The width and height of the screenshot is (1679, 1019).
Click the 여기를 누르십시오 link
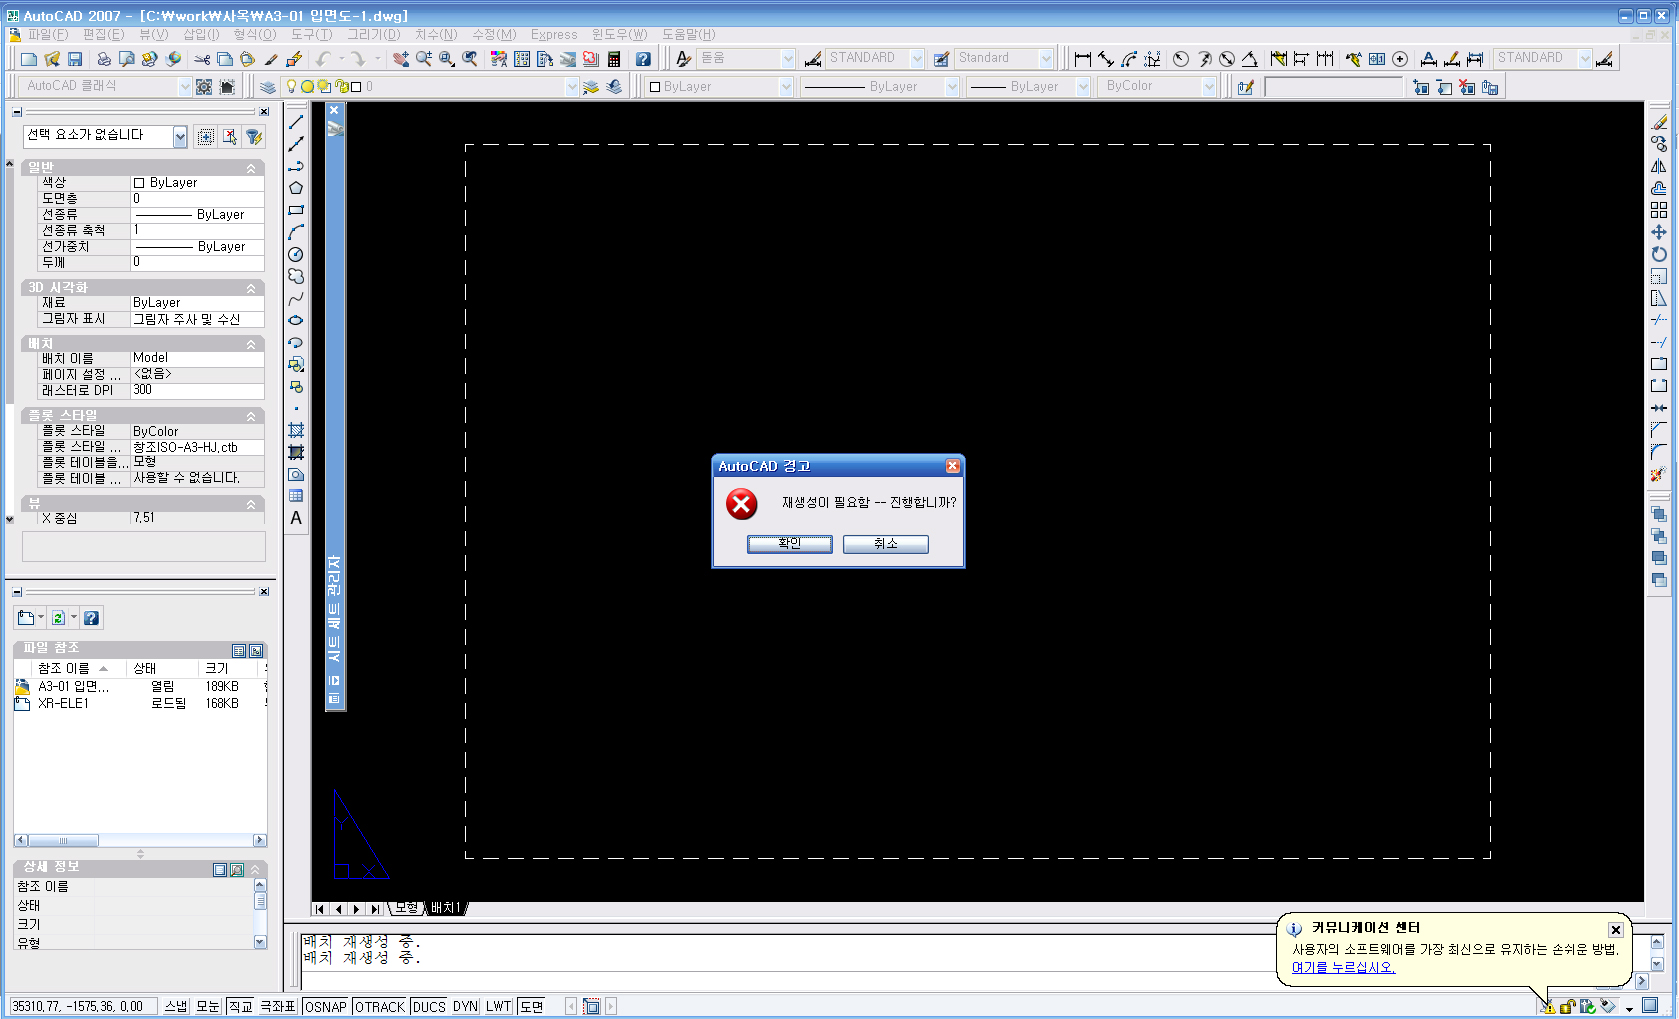[x=1342, y=967]
